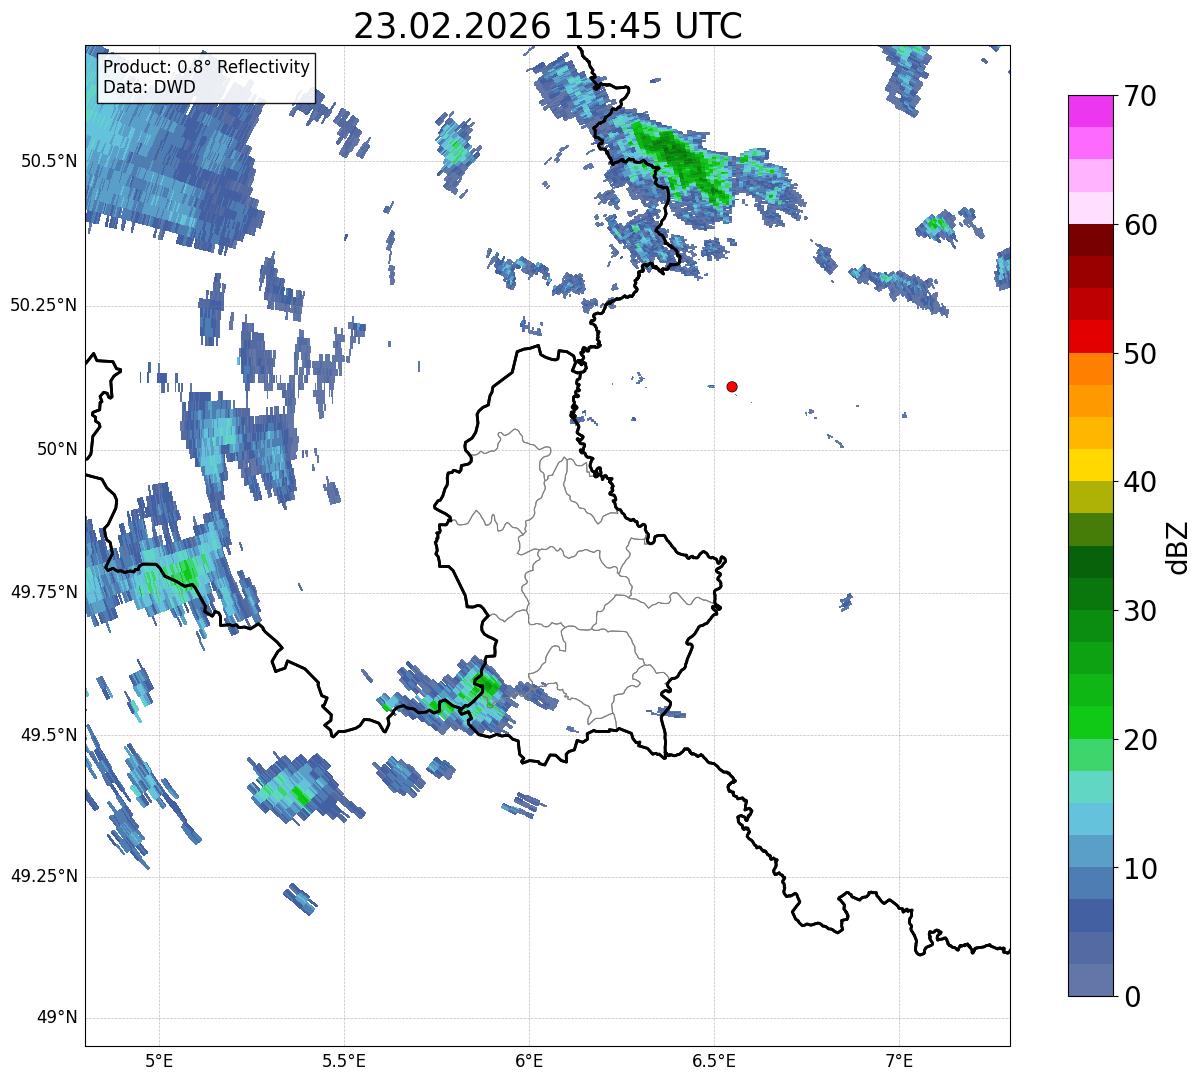The image size is (1202, 1081).
Task: Select the 50.25°N latitude label
Action: pos(44,305)
